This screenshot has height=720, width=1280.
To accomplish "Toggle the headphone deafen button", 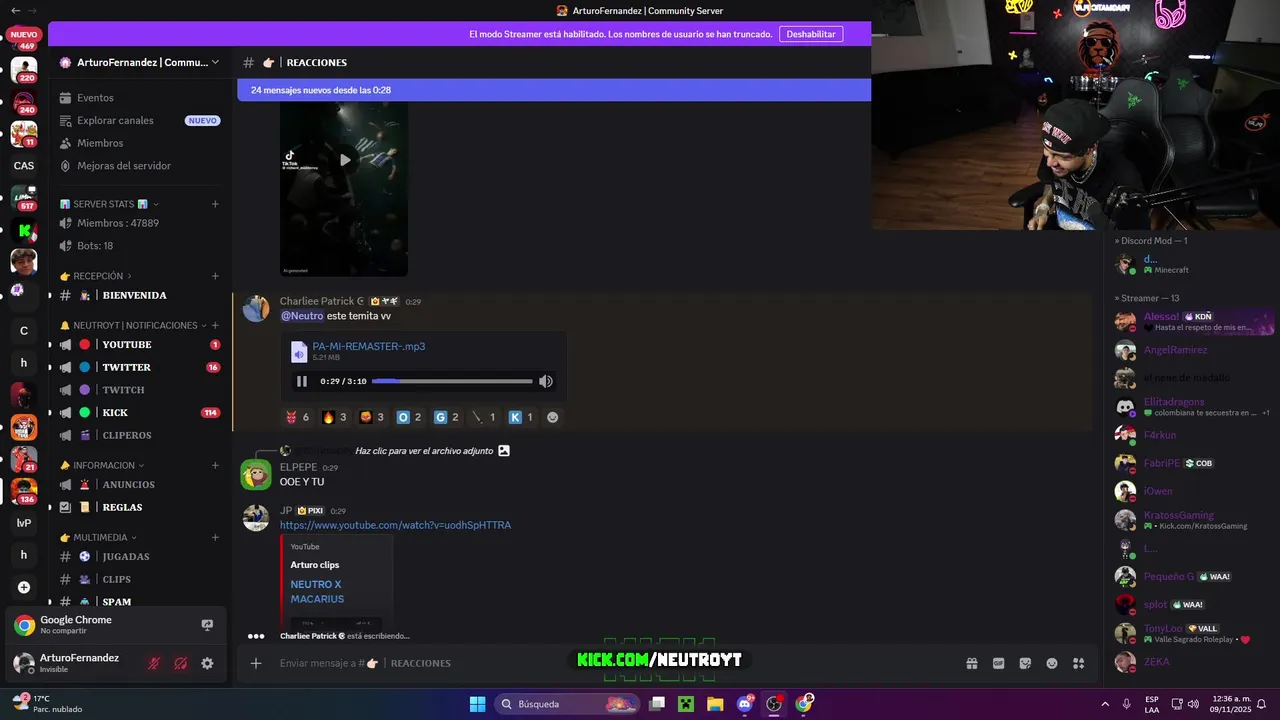I will [x=181, y=663].
